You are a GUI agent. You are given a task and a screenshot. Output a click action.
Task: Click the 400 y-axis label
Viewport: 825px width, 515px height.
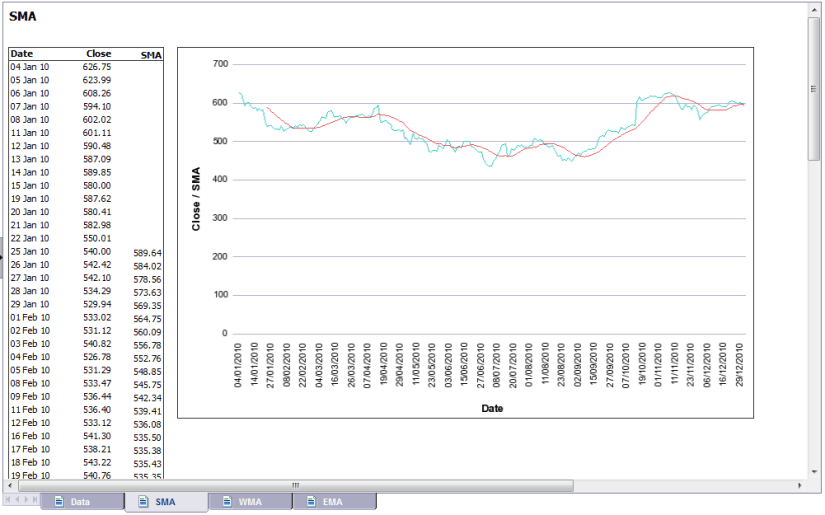click(220, 179)
